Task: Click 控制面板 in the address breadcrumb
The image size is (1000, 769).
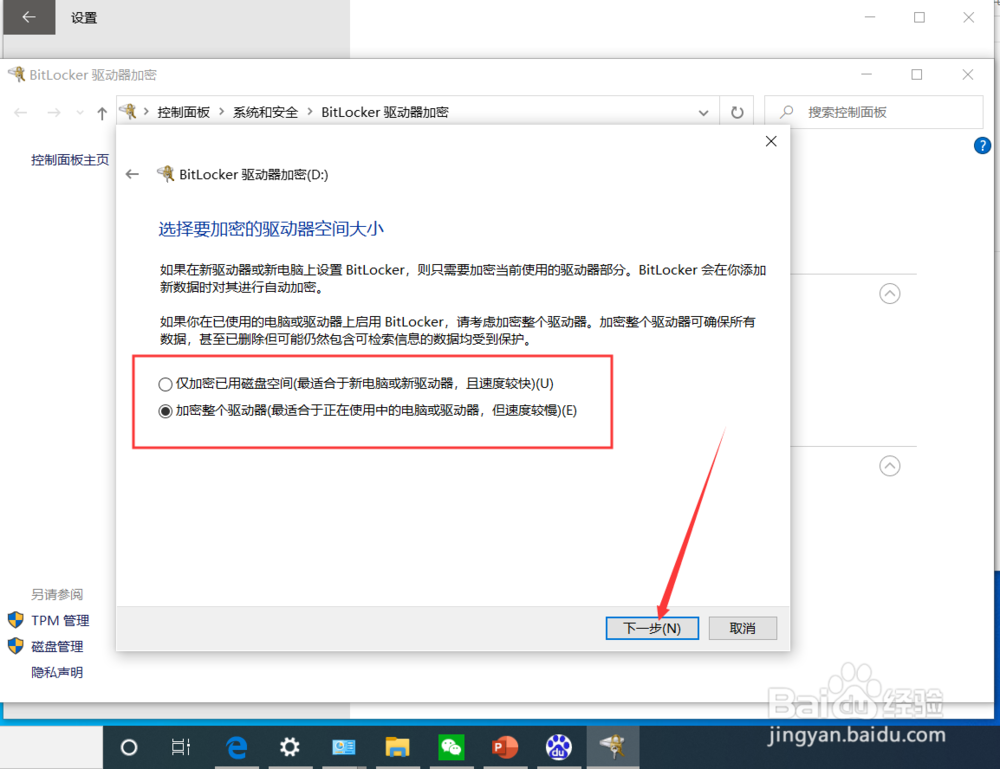Action: point(184,112)
